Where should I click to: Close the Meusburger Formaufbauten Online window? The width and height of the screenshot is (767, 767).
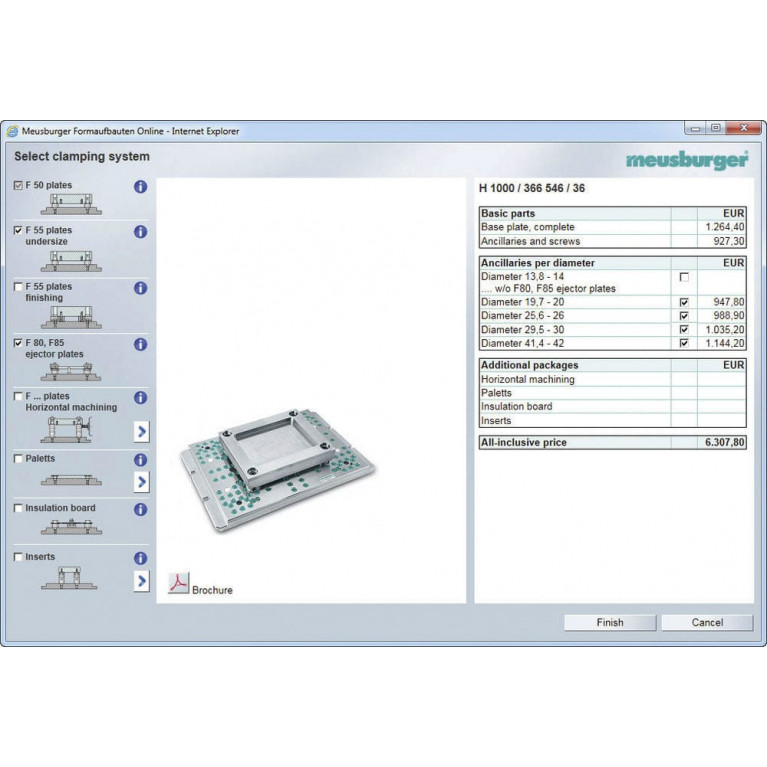pyautogui.click(x=744, y=128)
